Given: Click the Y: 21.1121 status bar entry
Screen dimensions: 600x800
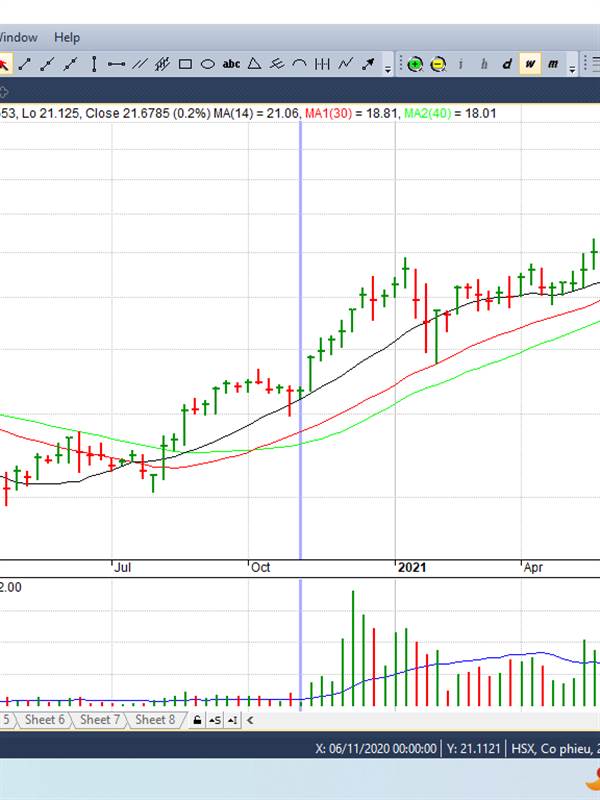Looking at the screenshot, I should (473, 748).
